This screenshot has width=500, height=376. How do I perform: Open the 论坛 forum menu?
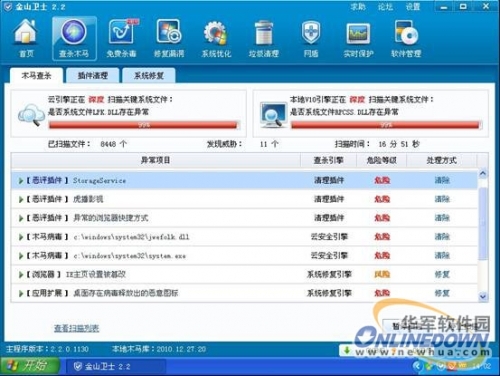coord(385,7)
